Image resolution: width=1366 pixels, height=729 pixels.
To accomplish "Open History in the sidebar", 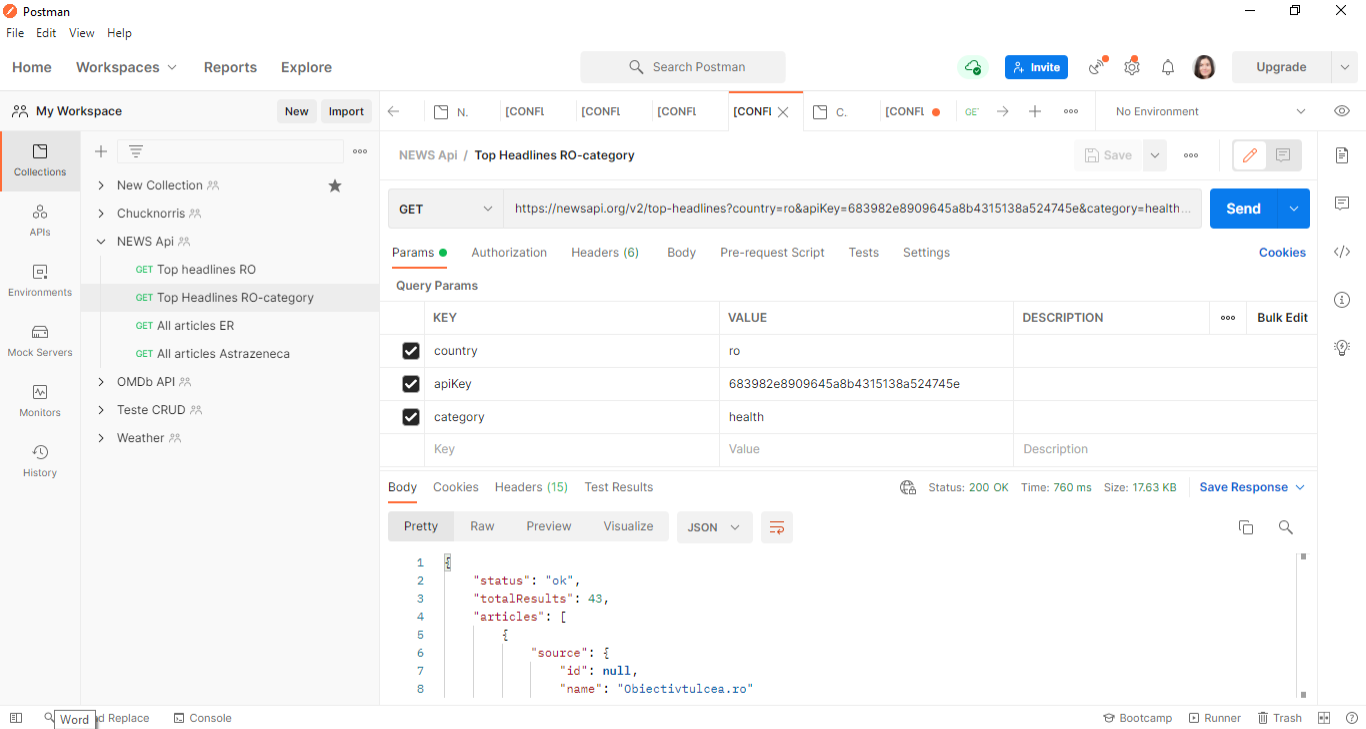I will [40, 460].
